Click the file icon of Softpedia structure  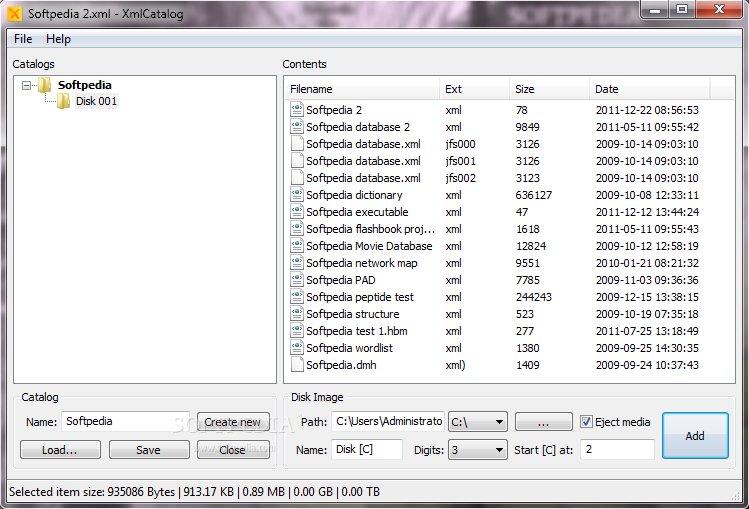(297, 314)
